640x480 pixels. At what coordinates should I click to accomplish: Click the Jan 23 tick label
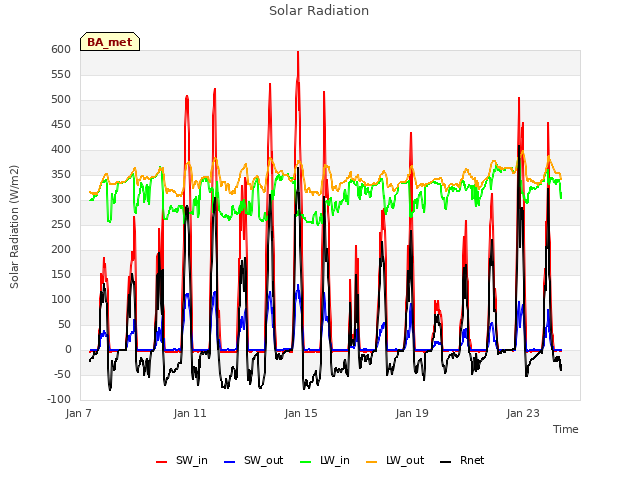coord(523,413)
